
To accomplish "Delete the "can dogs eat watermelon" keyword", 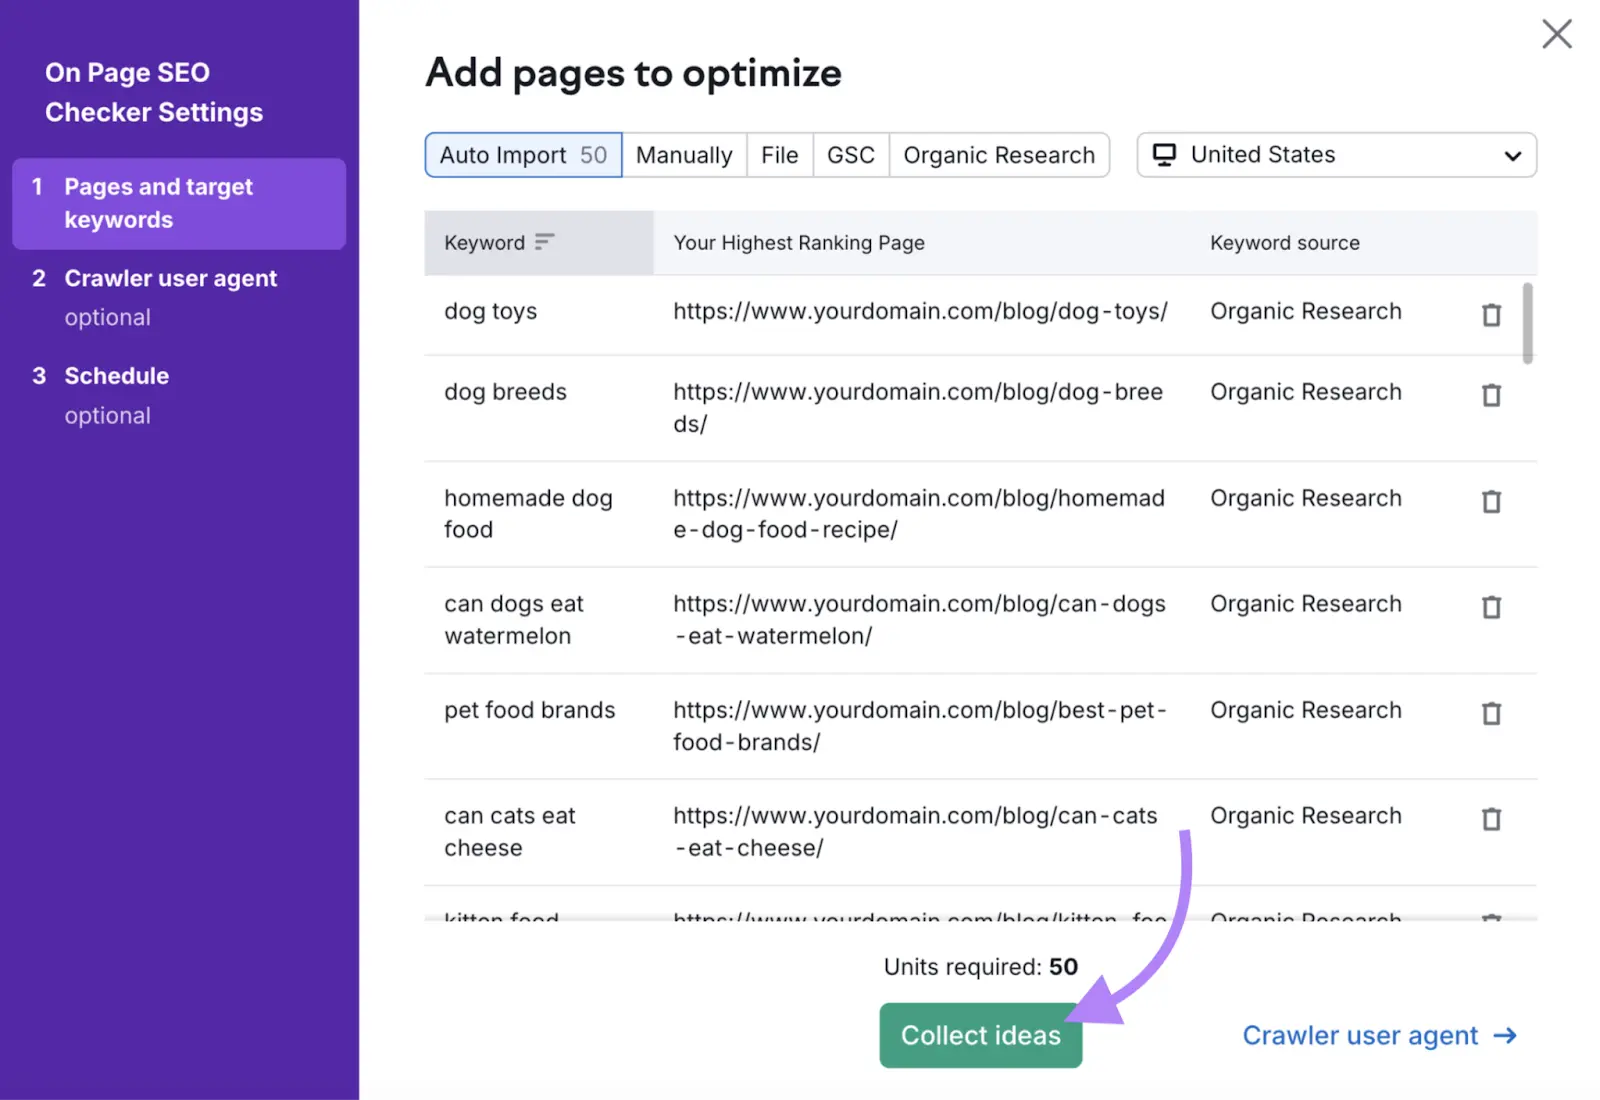I will (x=1491, y=607).
